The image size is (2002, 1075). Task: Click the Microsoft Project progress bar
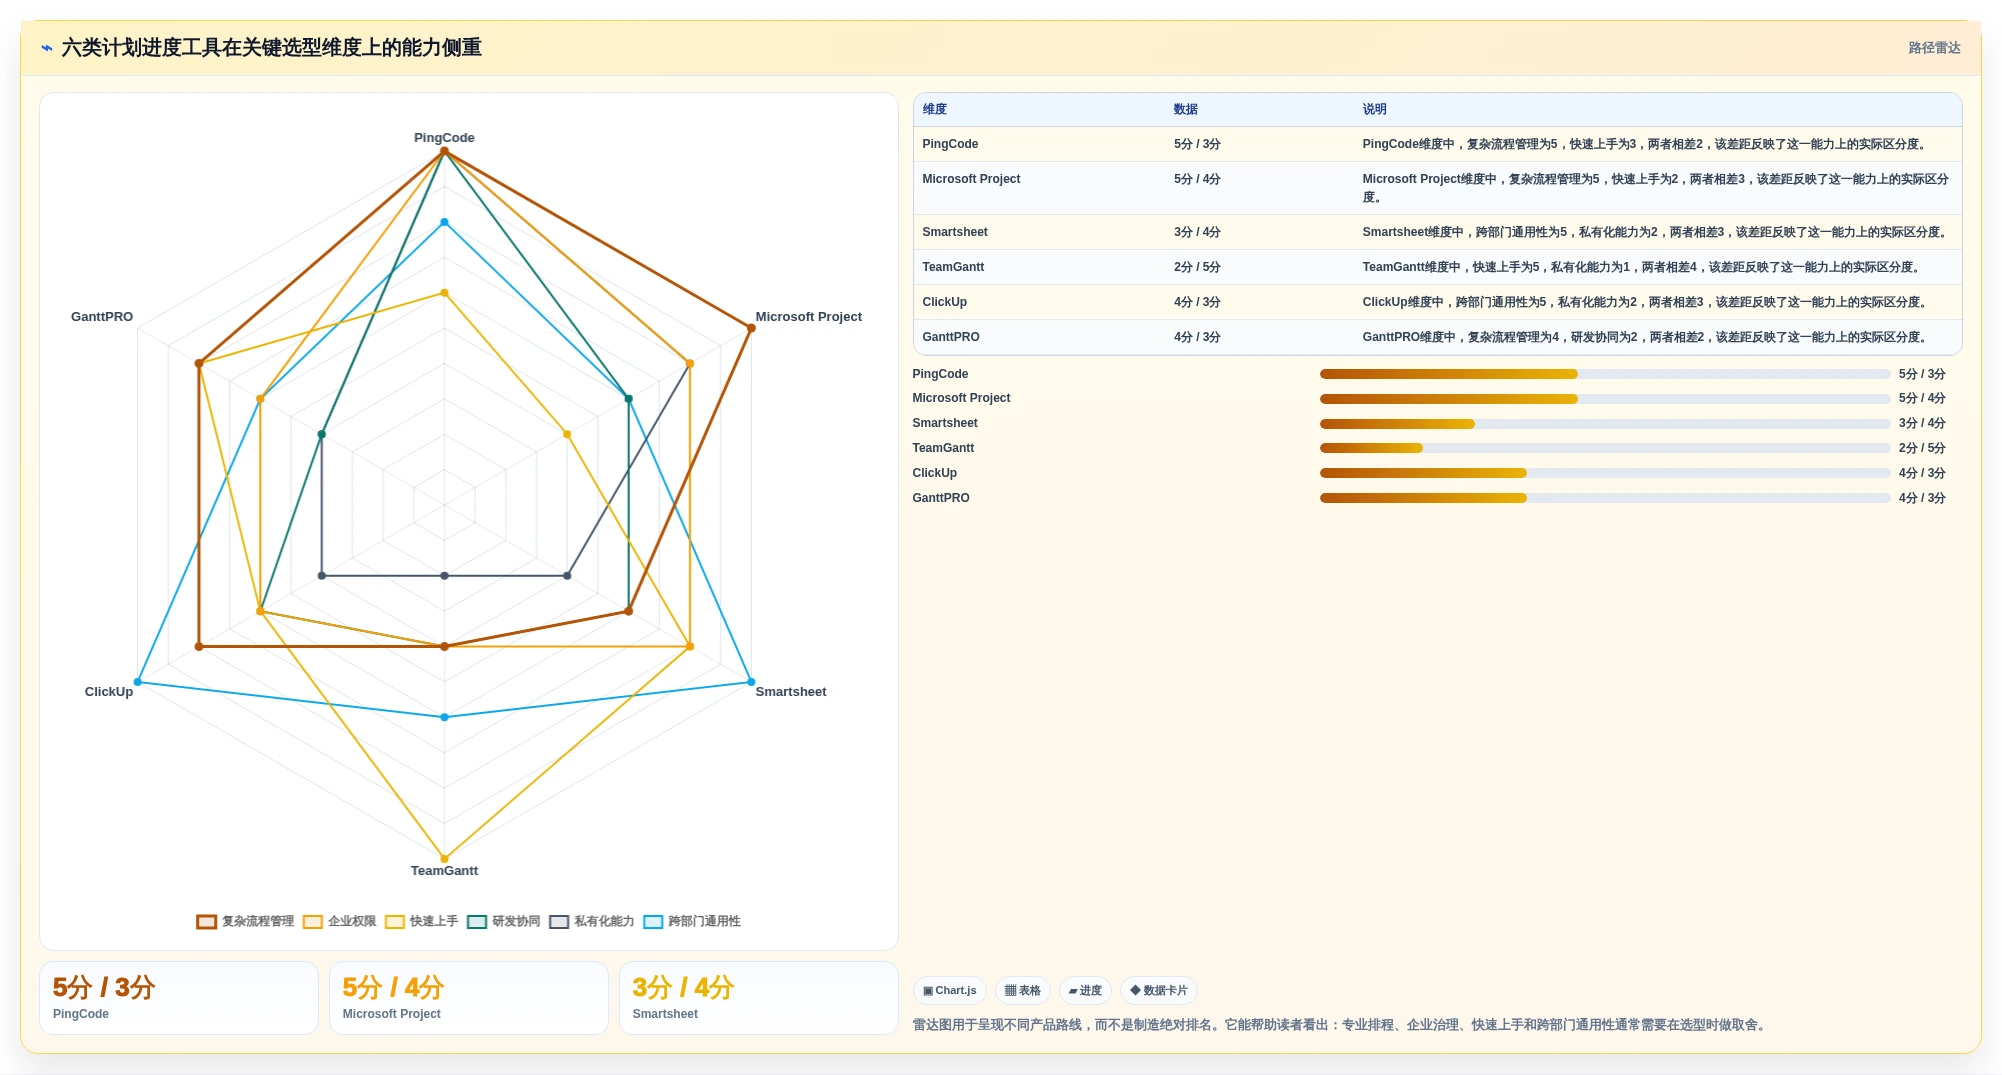(x=1605, y=399)
